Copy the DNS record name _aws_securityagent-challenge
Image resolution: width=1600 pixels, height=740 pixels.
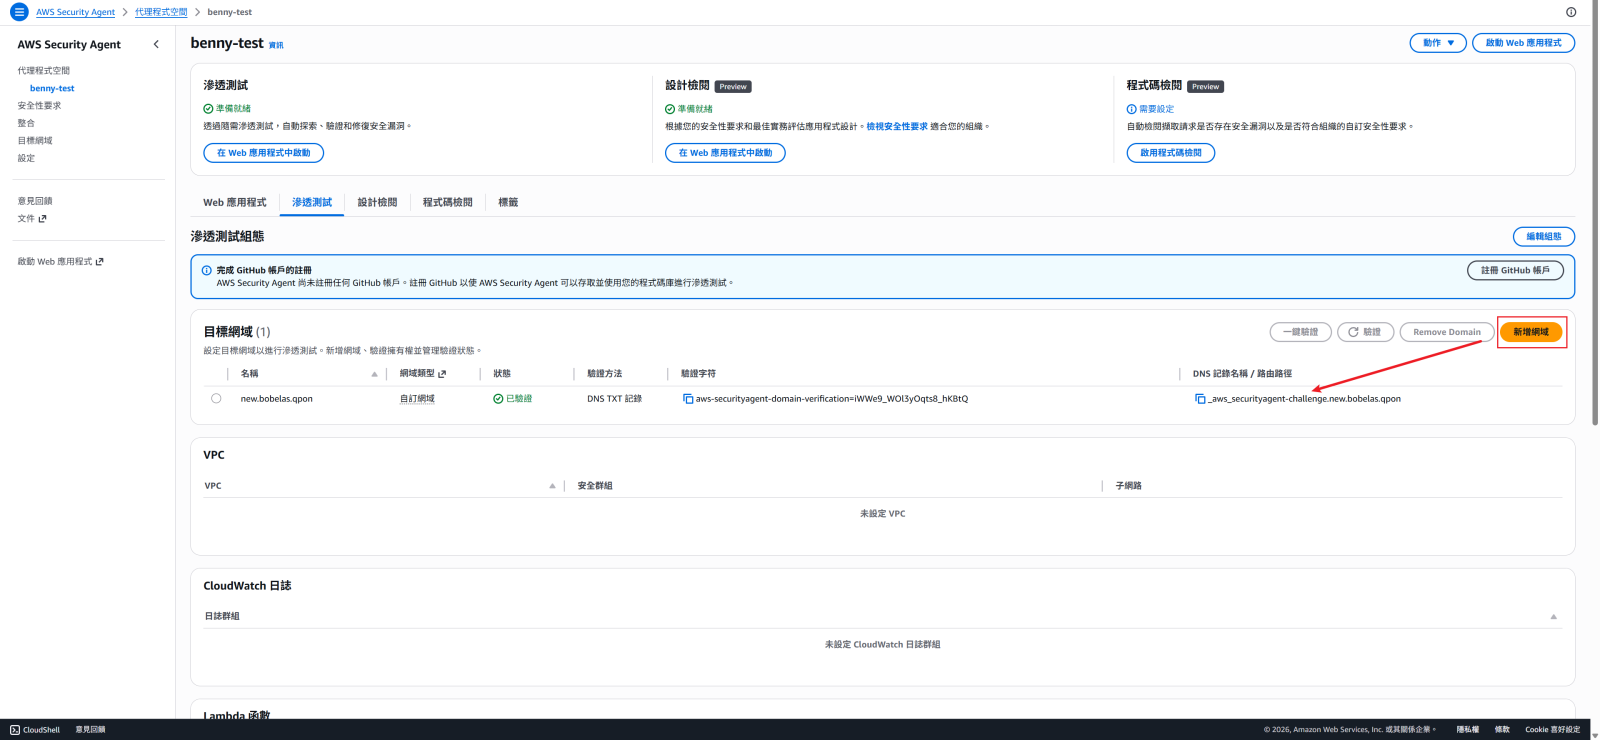tap(1200, 399)
